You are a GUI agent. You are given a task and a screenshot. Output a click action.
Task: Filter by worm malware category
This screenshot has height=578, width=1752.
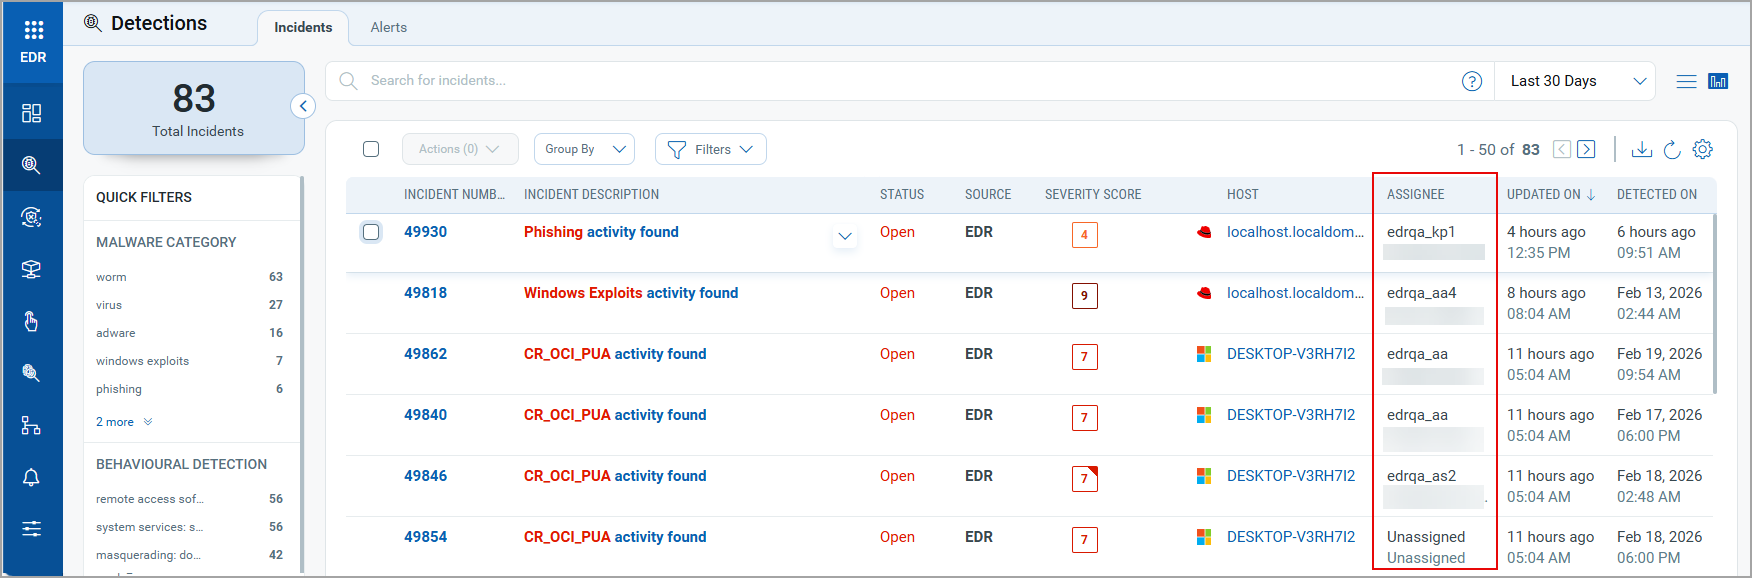coord(111,277)
